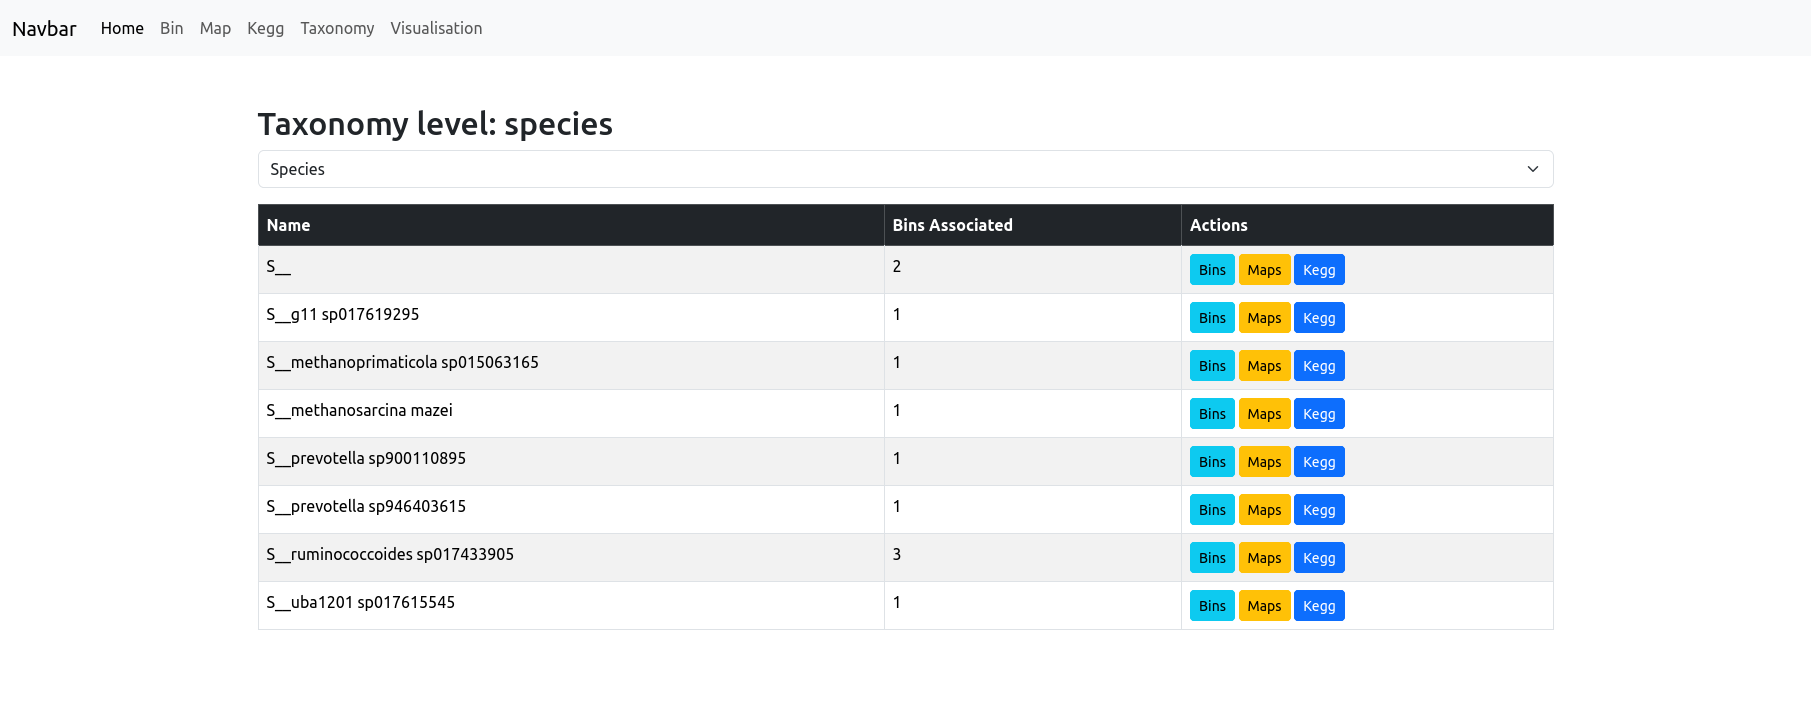Click Bins button for S__ row
This screenshot has height=710, width=1811.
coord(1212,270)
